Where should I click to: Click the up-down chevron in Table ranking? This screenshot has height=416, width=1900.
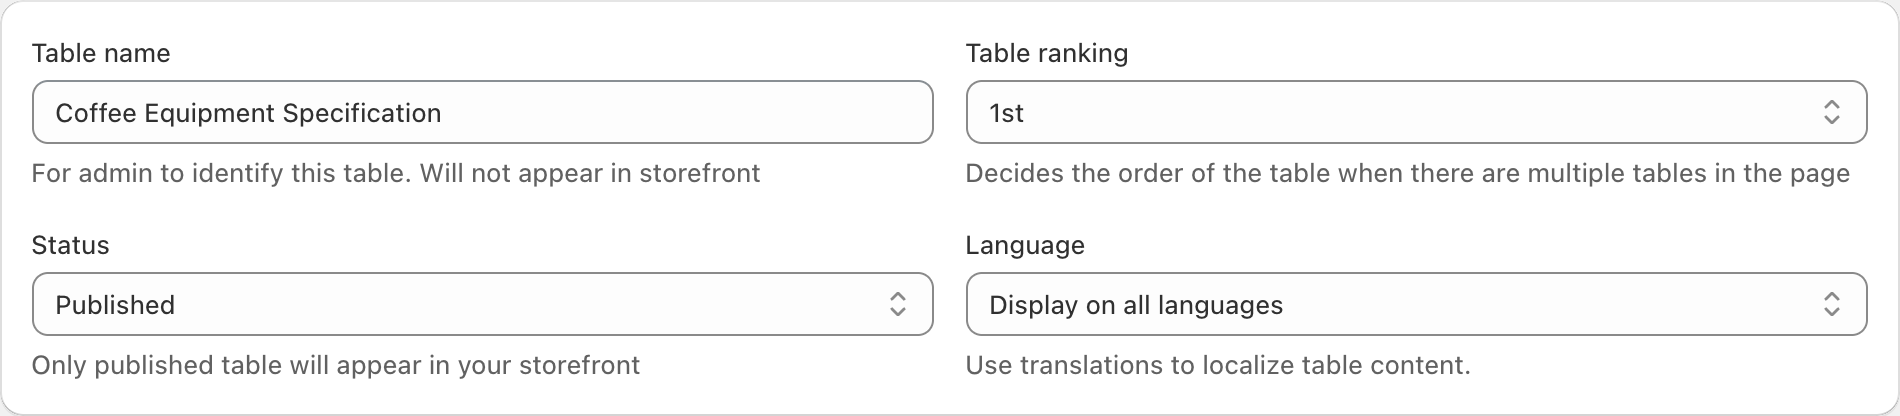pyautogui.click(x=1831, y=112)
